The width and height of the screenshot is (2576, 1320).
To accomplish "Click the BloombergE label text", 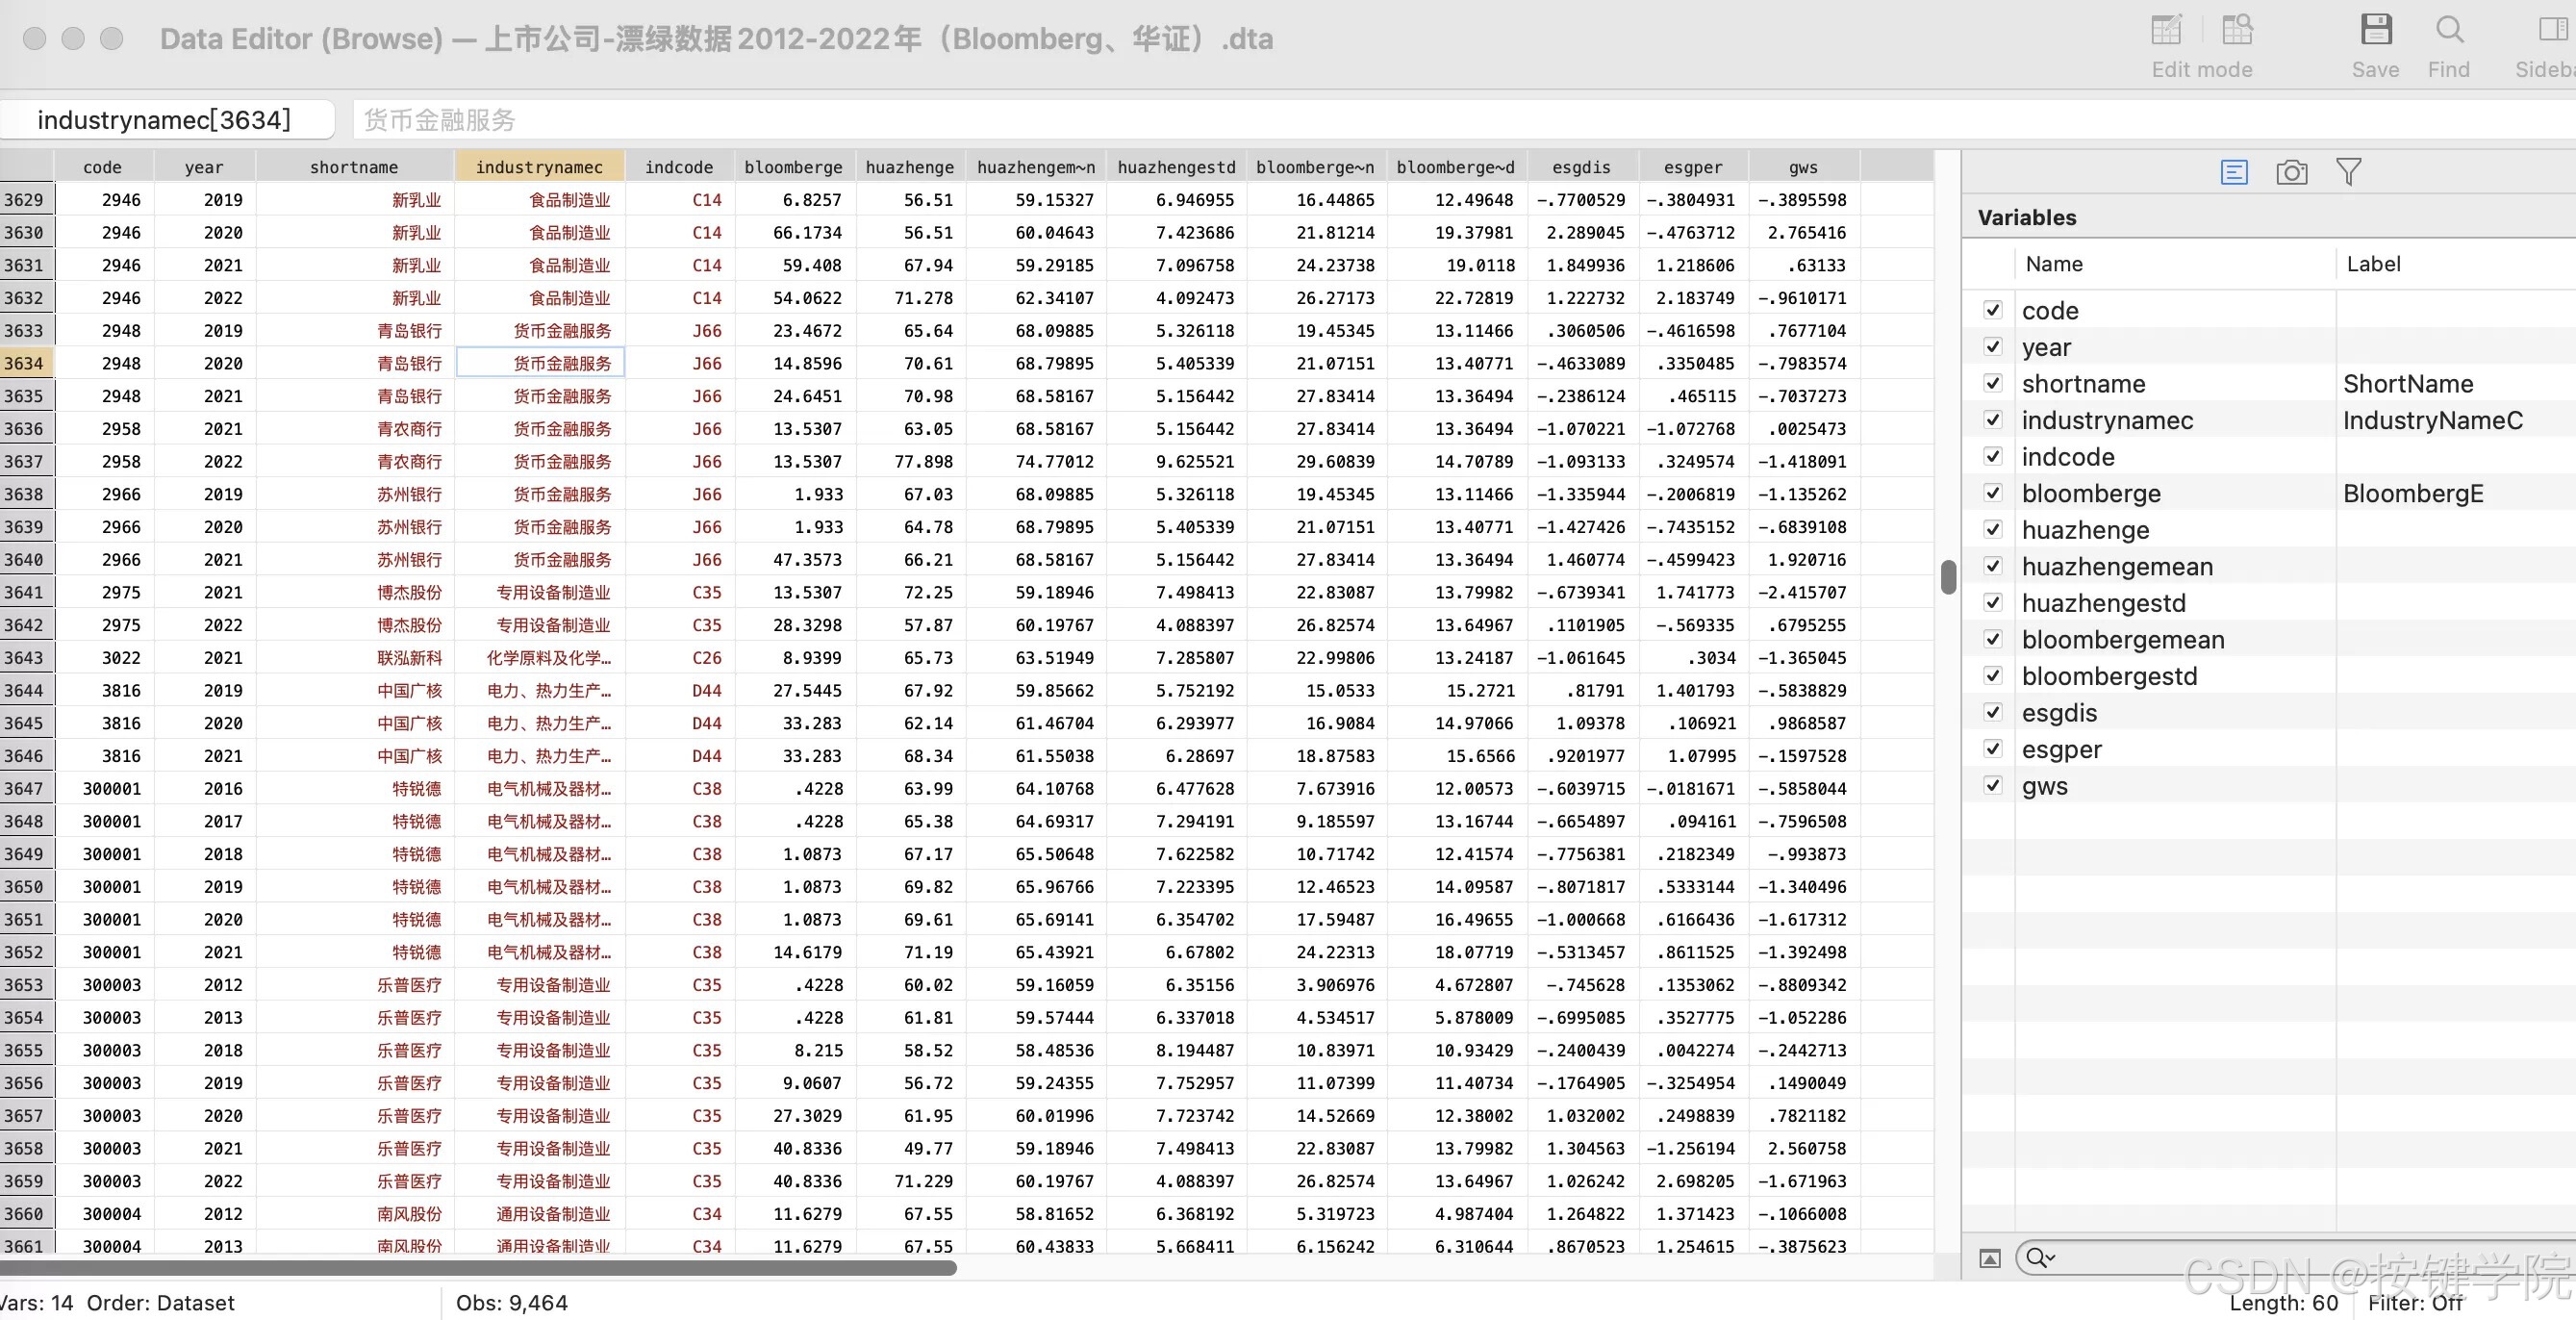I will (2413, 494).
